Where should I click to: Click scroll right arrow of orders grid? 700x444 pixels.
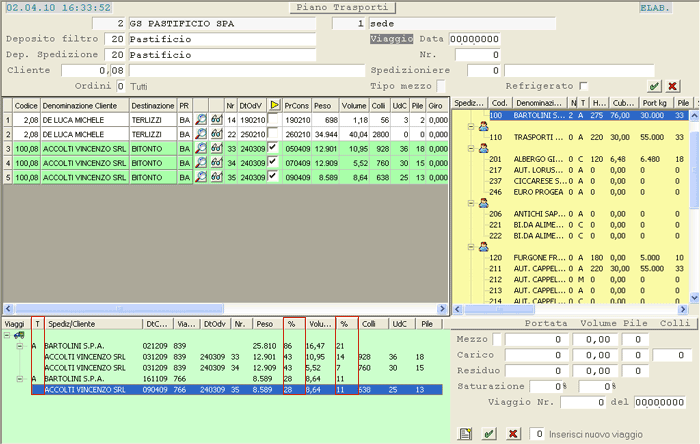pyautogui.click(x=442, y=308)
